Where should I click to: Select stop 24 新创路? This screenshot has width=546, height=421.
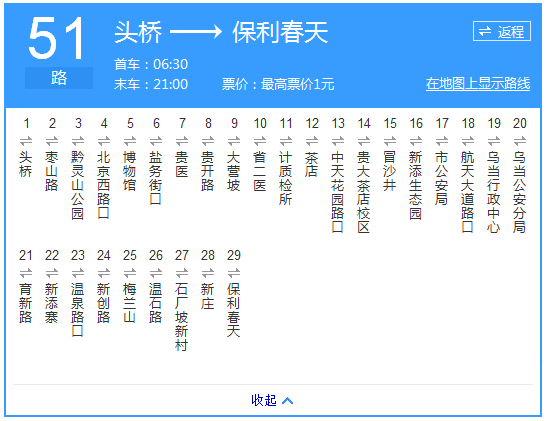click(x=104, y=303)
